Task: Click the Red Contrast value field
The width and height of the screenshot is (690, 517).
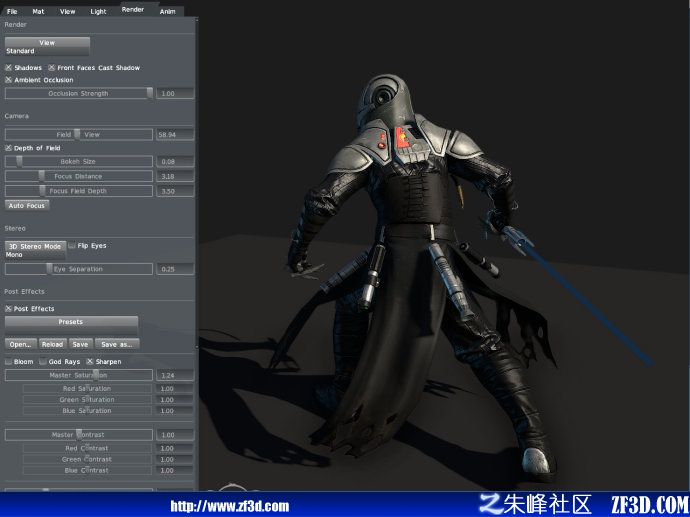Action: point(175,448)
